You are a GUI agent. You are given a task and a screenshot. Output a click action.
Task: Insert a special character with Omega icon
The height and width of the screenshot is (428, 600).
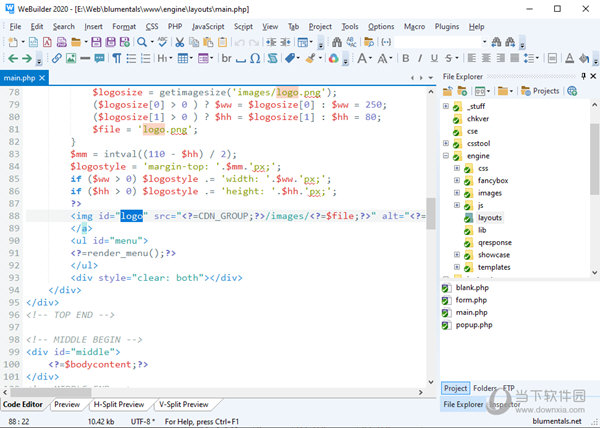pos(255,58)
